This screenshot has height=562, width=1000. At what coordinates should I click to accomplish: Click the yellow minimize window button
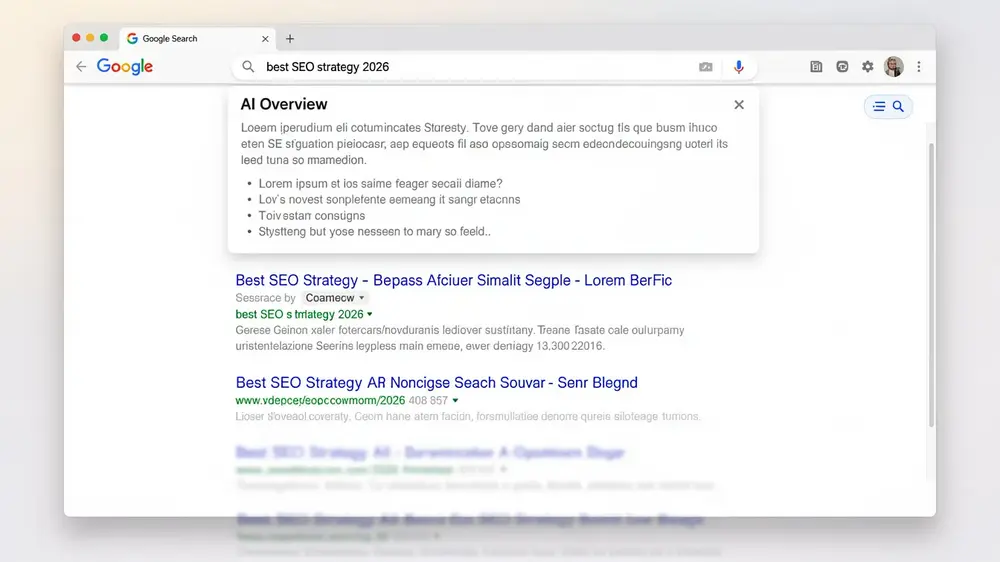point(91,38)
